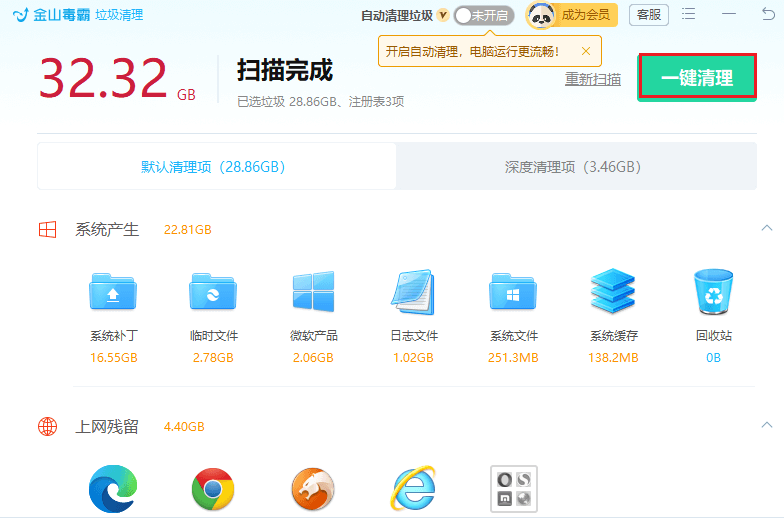Click the 上网残留 globe icon
784x520 pixels.
coord(48,426)
